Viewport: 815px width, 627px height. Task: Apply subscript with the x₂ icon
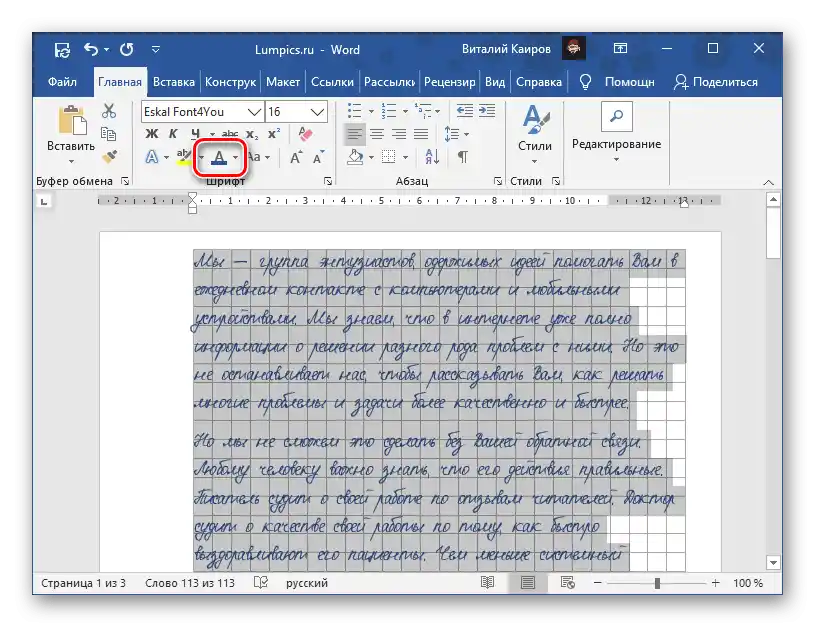pyautogui.click(x=250, y=133)
